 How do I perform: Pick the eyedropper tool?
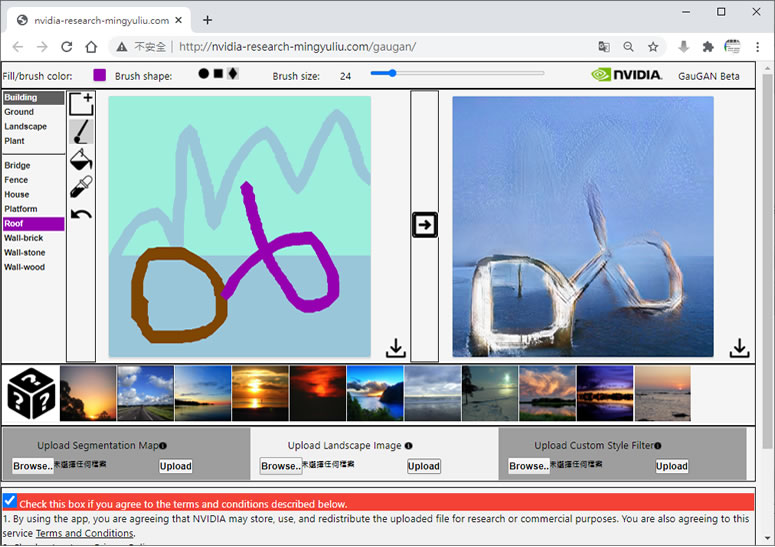[82, 187]
